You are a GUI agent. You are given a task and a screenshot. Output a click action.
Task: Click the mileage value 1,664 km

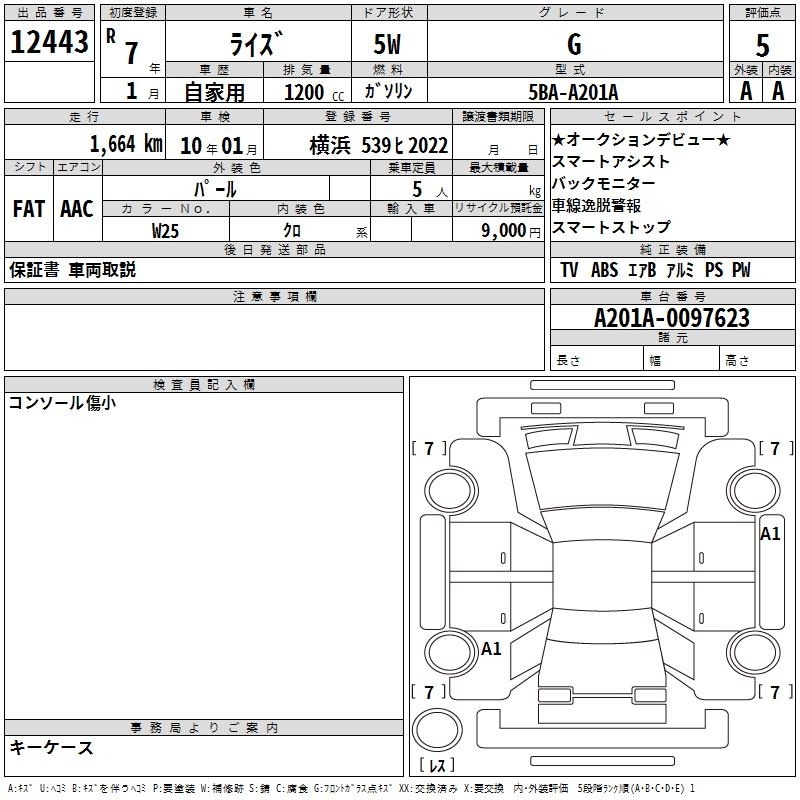coord(125,144)
